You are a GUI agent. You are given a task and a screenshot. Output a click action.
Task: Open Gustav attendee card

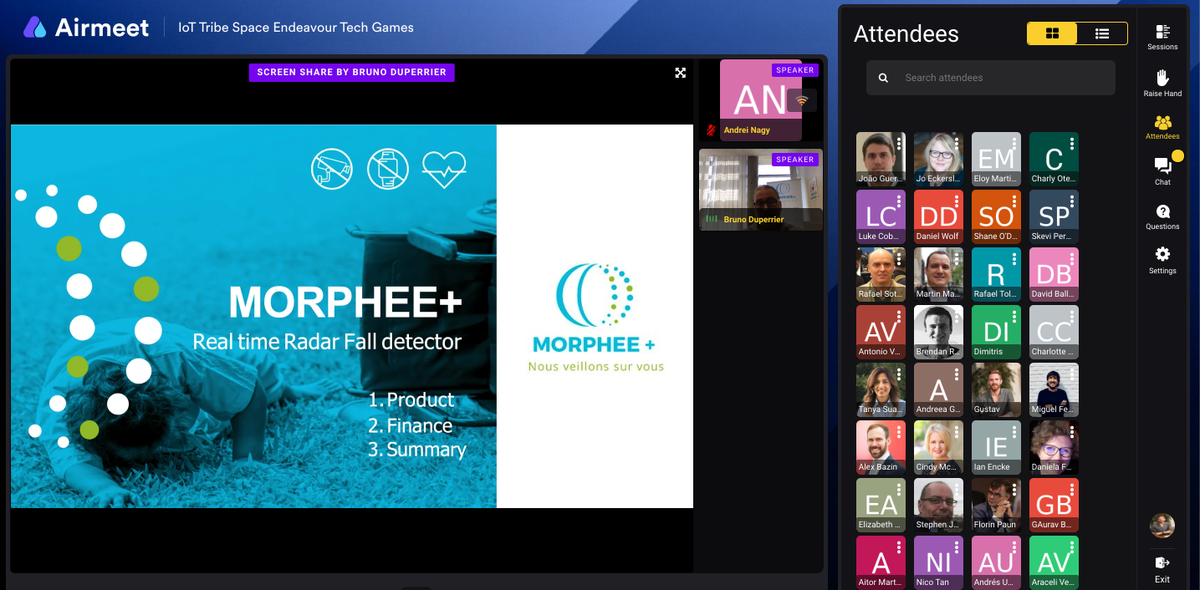[997, 389]
